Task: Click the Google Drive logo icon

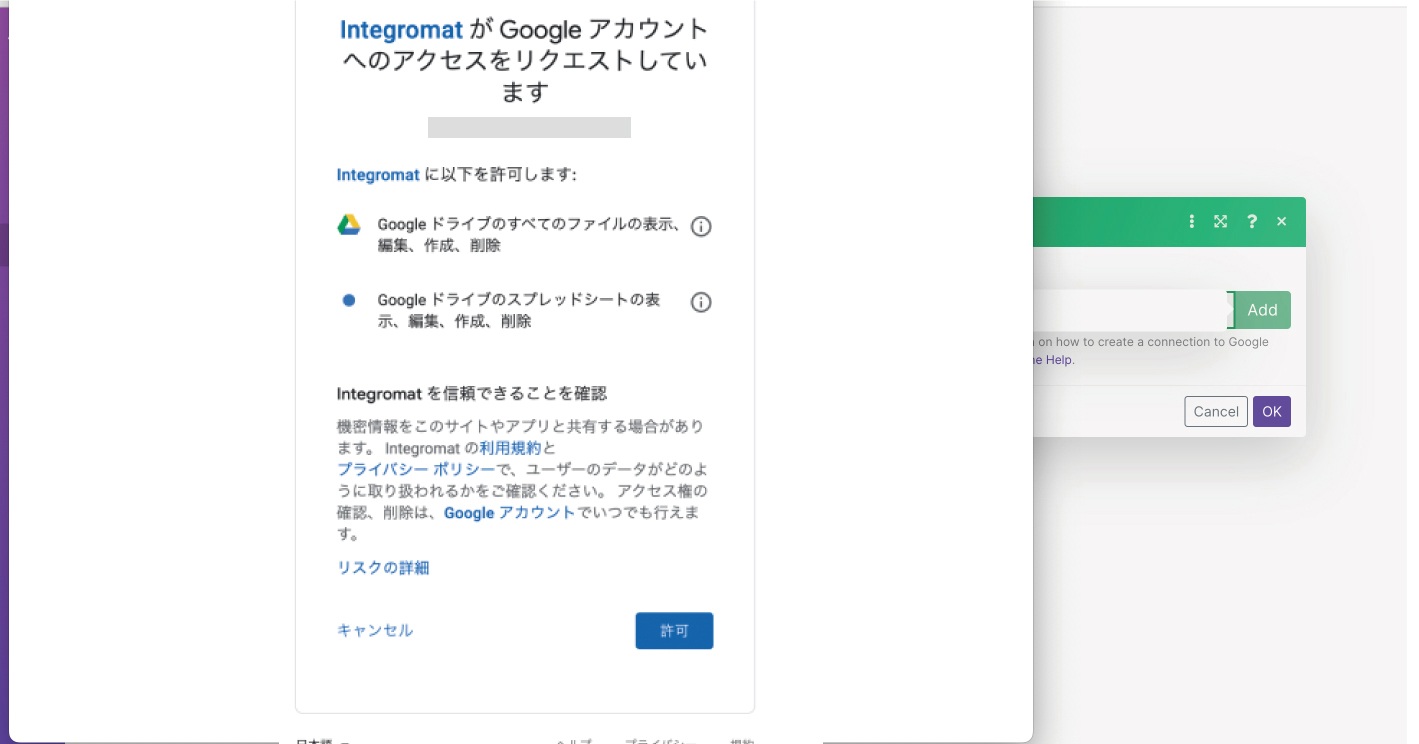Action: 348,225
